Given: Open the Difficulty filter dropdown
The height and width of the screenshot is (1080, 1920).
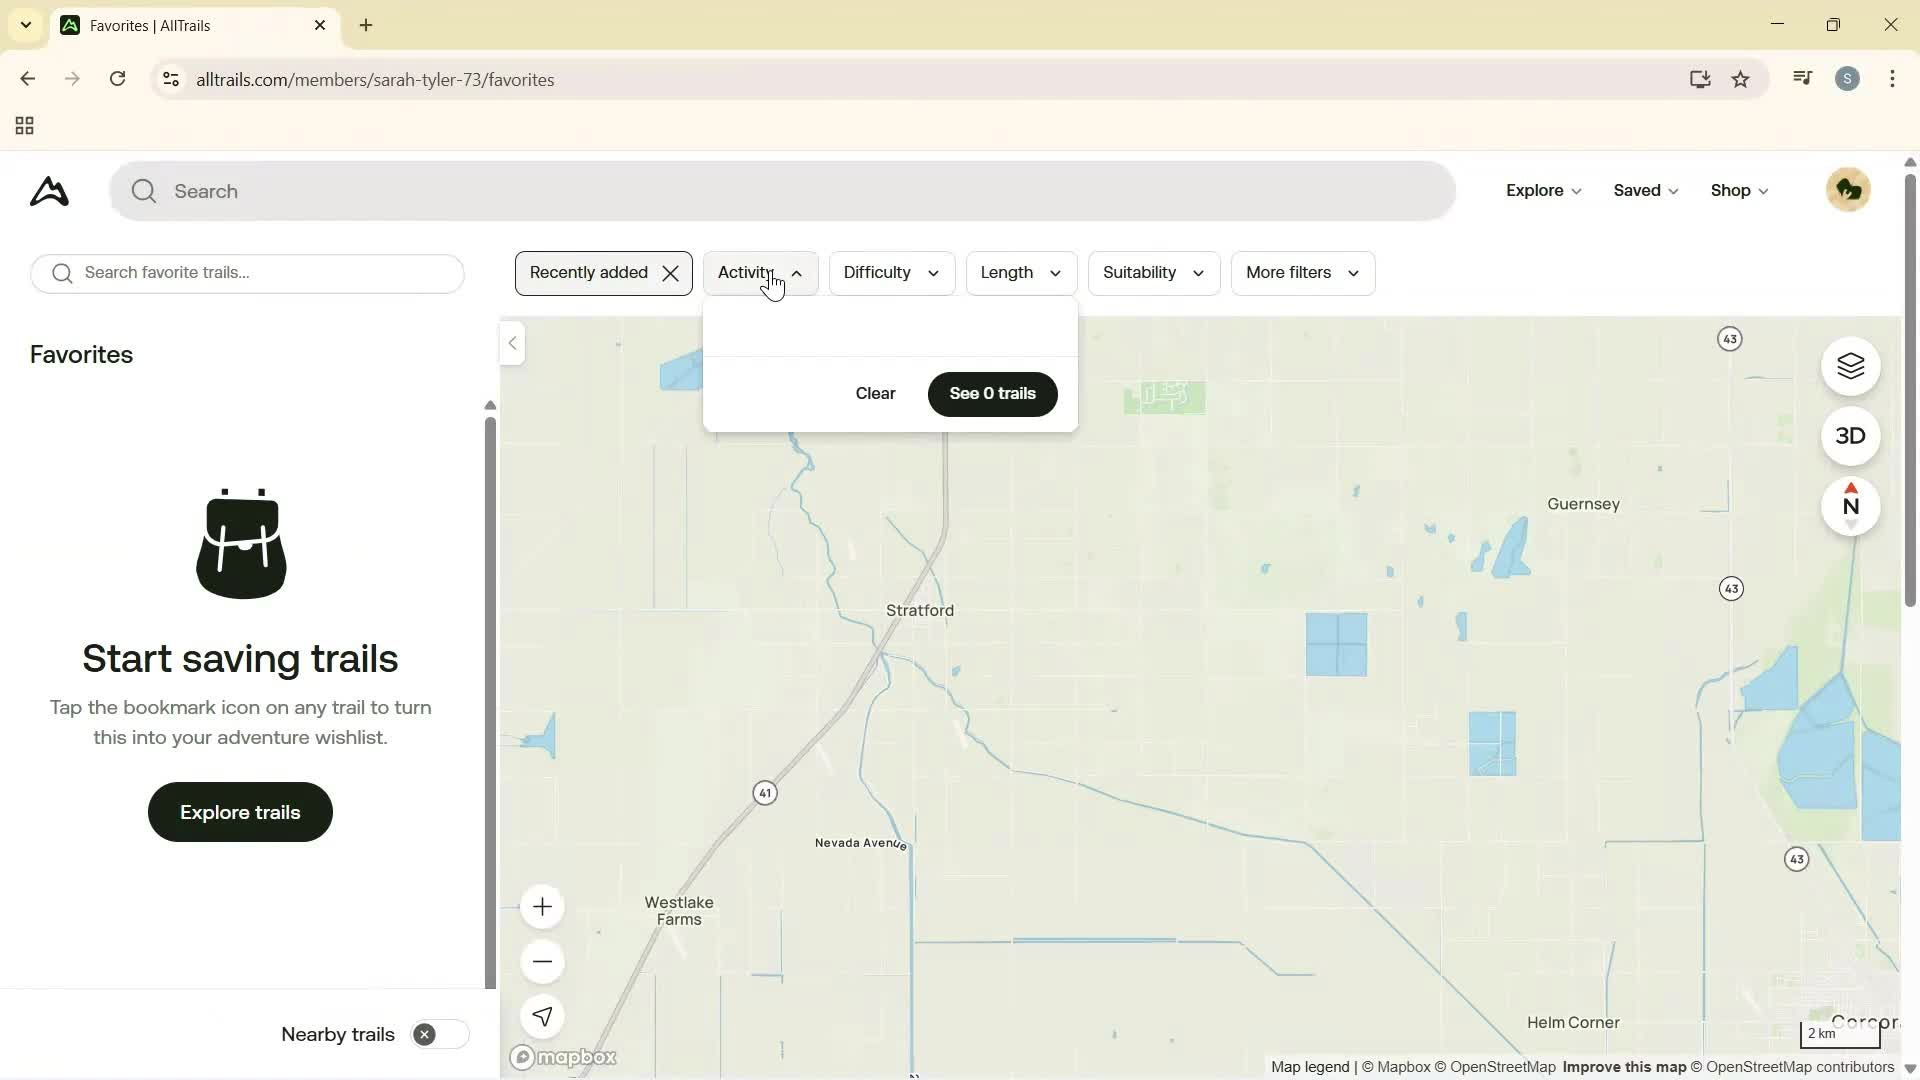Looking at the screenshot, I should pyautogui.click(x=891, y=272).
